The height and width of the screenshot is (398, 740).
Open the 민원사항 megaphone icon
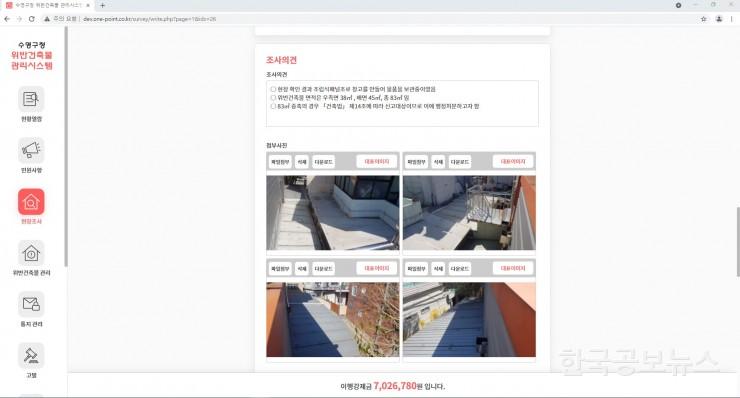click(x=31, y=151)
